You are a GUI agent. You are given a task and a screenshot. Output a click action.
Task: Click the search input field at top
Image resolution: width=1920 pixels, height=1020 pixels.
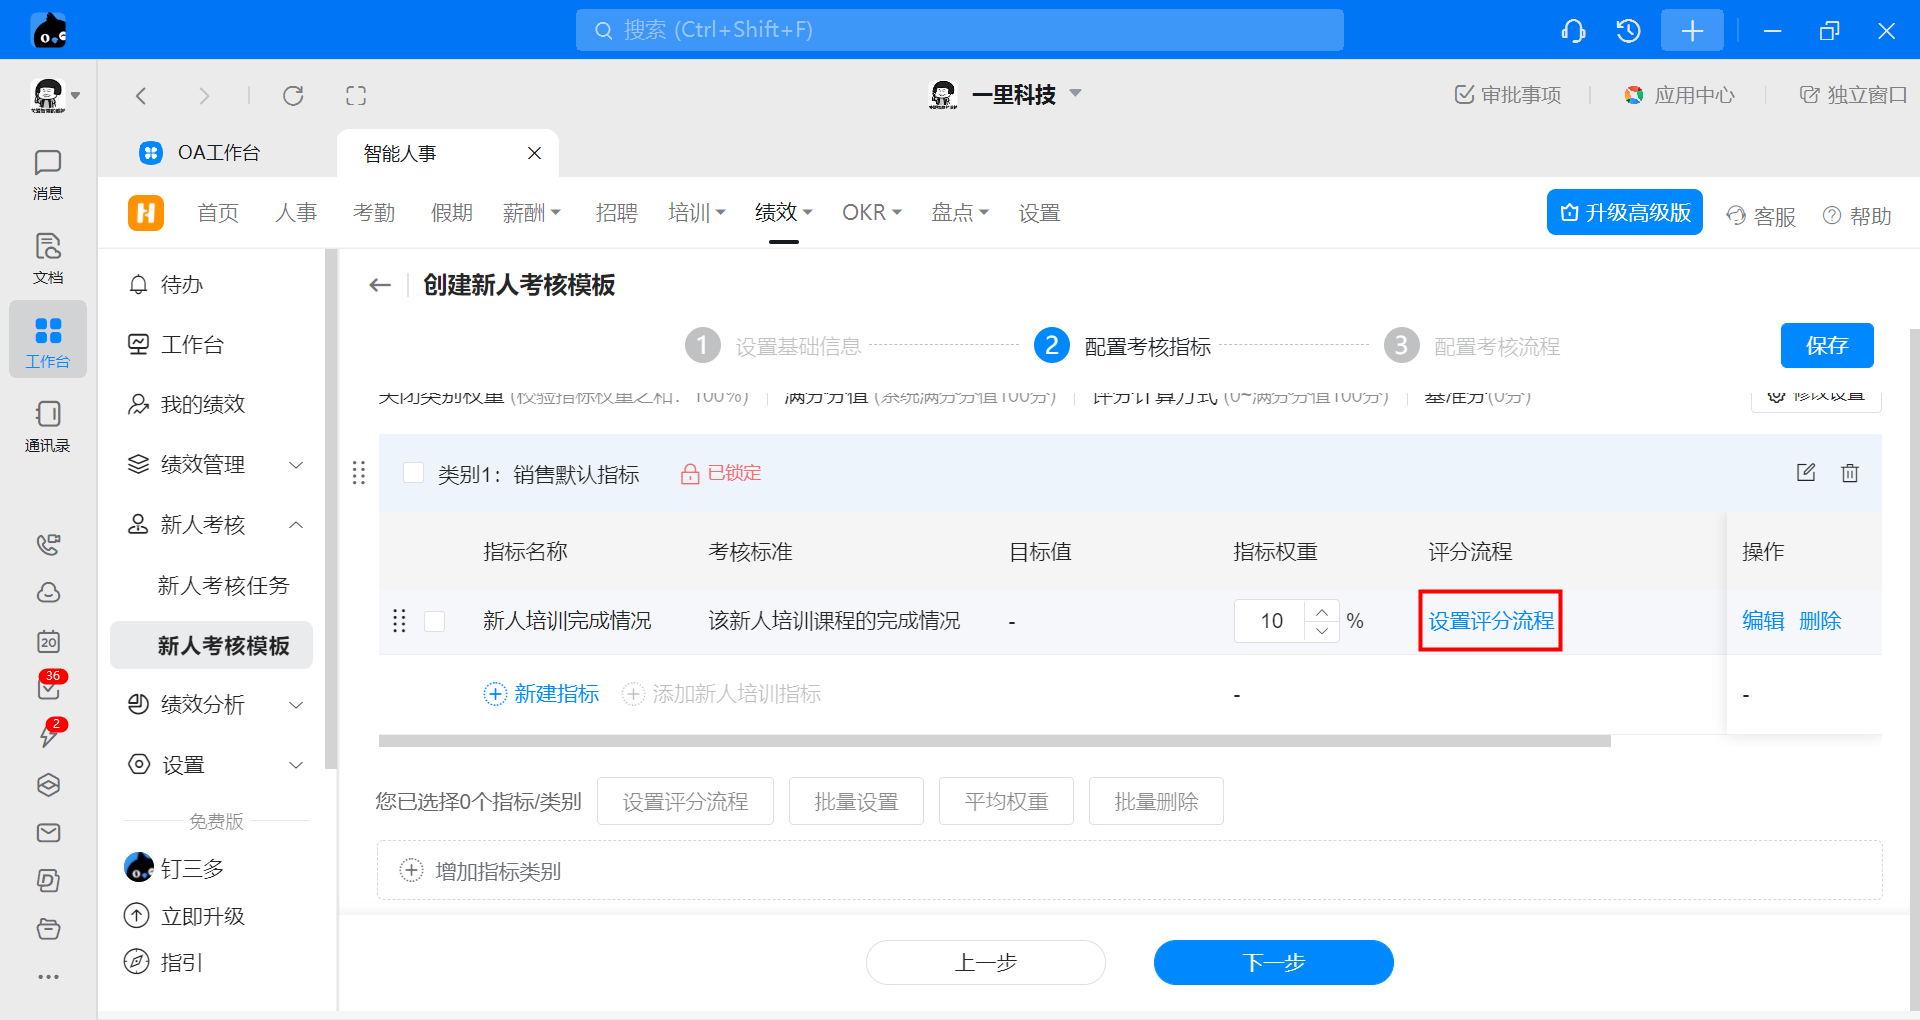click(x=958, y=30)
